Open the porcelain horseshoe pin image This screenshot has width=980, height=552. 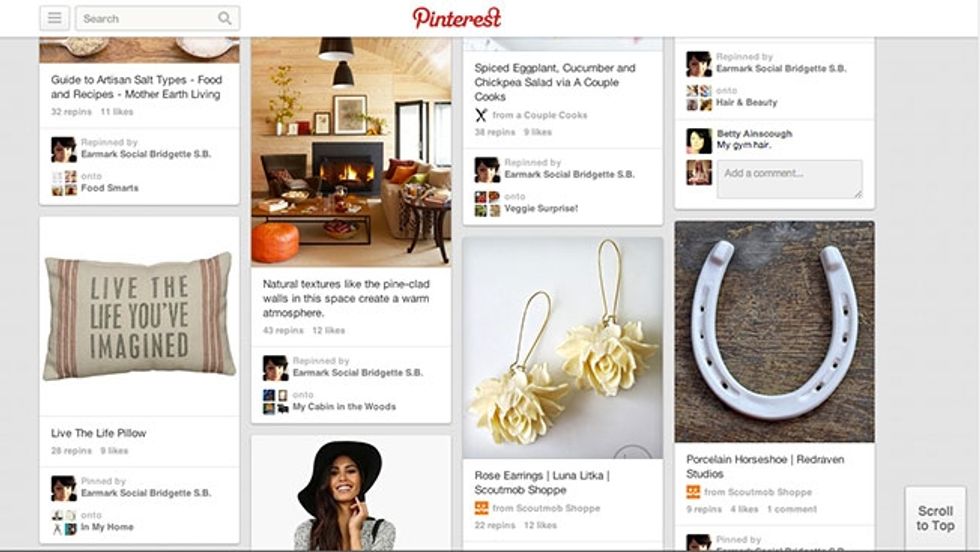(774, 331)
